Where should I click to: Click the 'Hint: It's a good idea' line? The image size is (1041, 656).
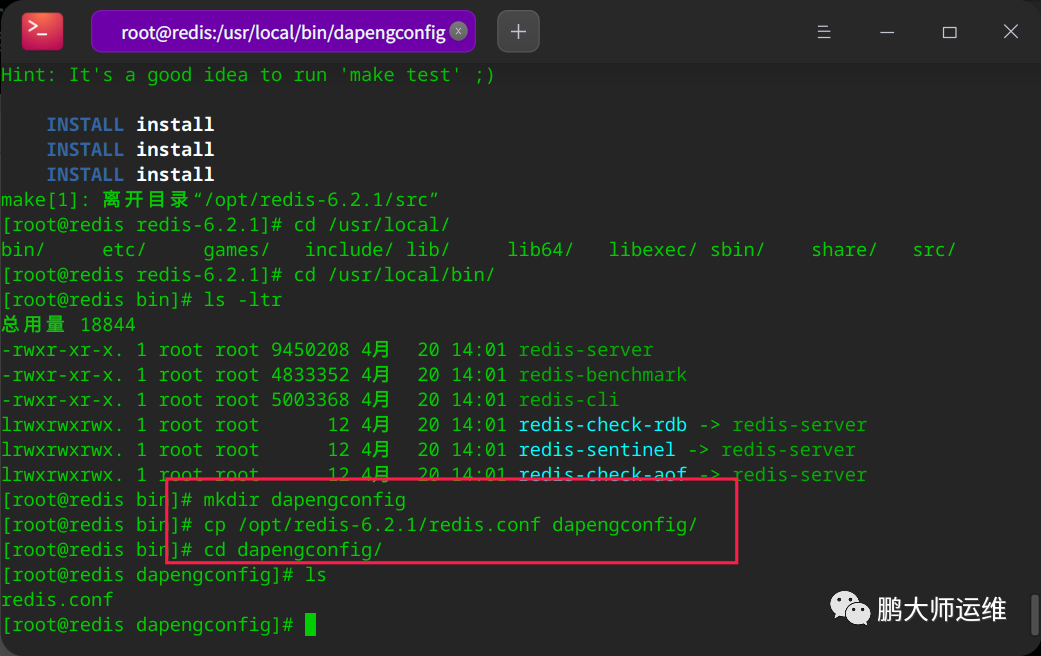coord(248,75)
